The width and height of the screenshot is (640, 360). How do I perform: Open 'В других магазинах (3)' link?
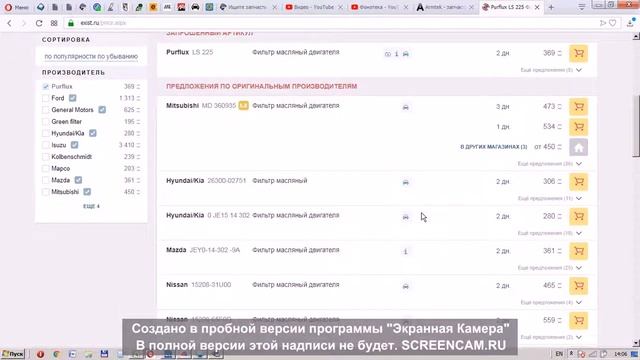(x=493, y=147)
